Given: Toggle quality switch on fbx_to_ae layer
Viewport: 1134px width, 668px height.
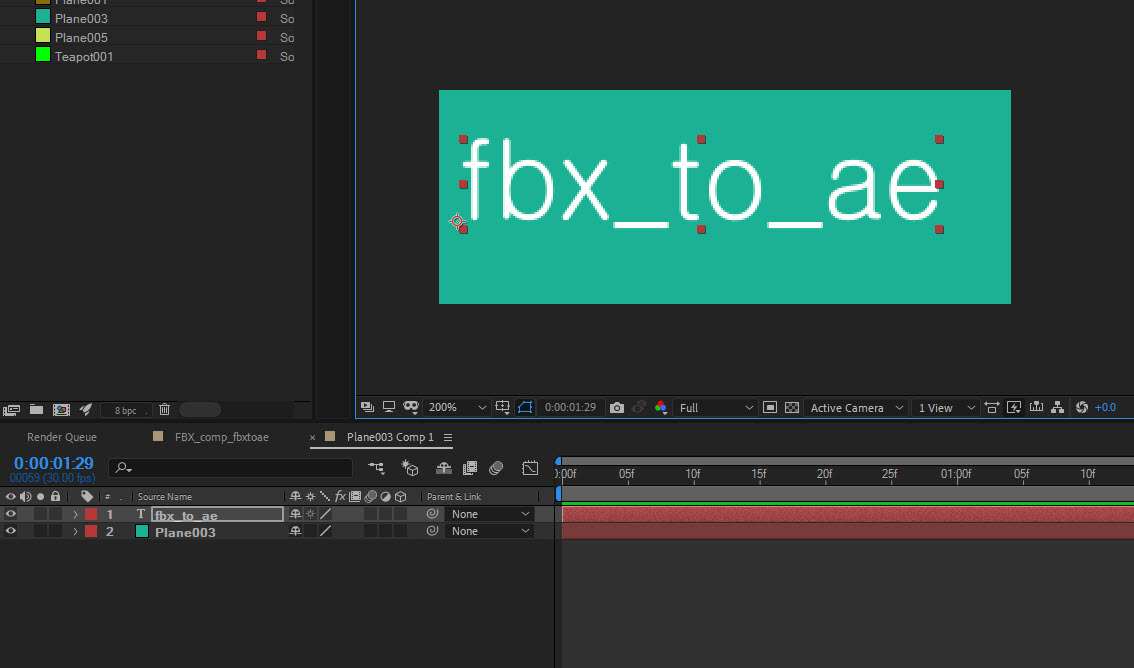Looking at the screenshot, I should (x=325, y=514).
